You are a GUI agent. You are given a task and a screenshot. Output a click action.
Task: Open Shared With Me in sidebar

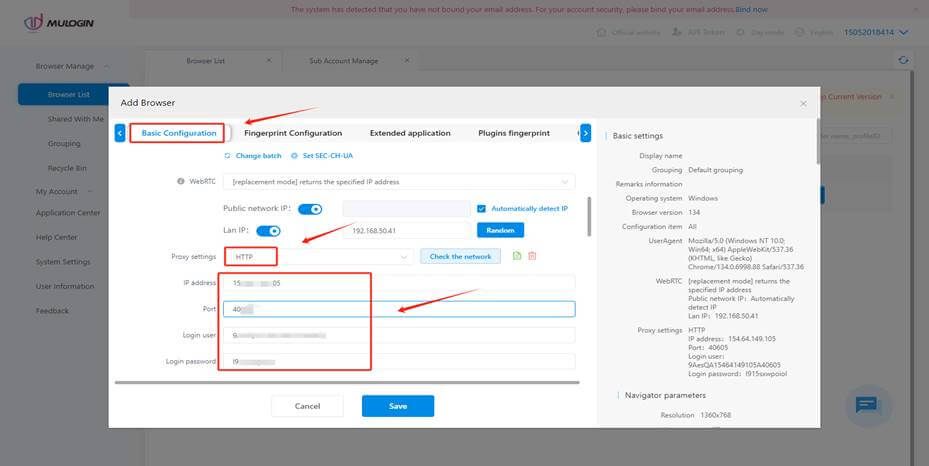(75, 119)
